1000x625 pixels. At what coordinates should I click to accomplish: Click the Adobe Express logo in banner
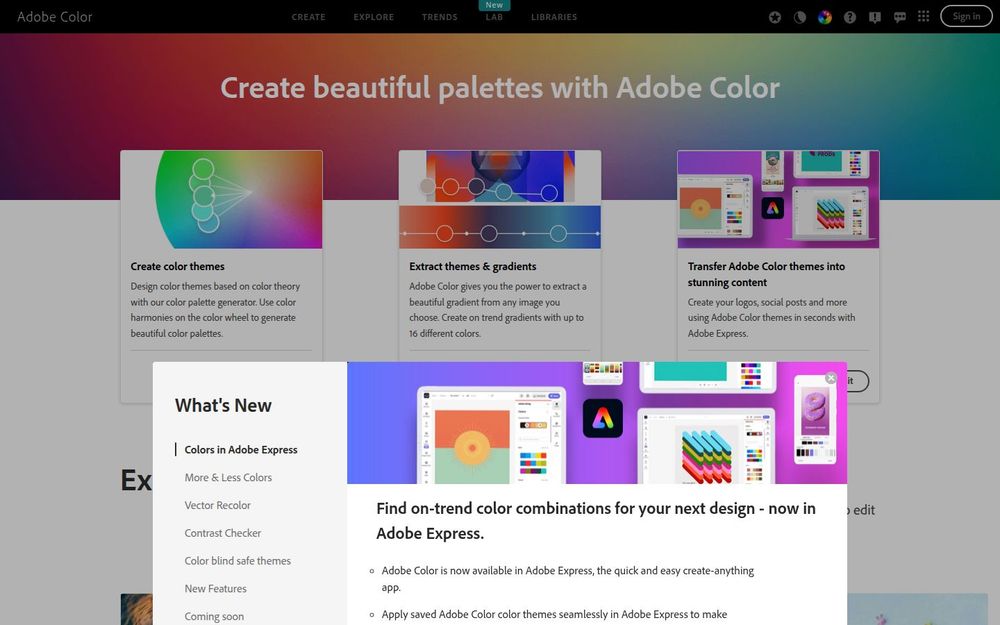pos(603,418)
